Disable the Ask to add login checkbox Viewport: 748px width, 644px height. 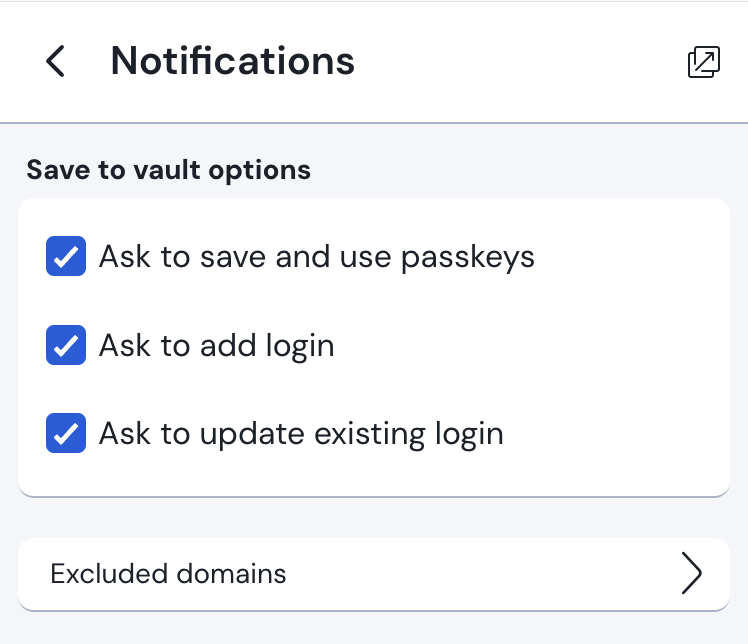pyautogui.click(x=66, y=346)
